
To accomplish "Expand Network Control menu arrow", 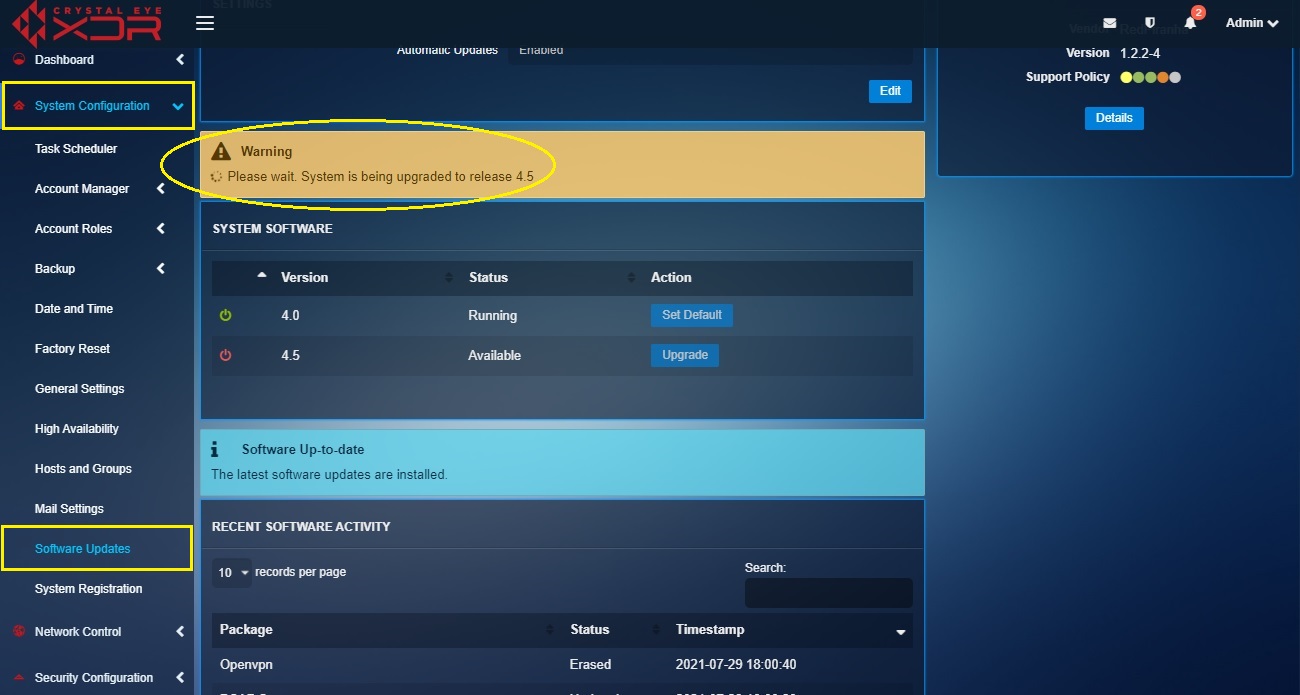I will click(x=180, y=631).
